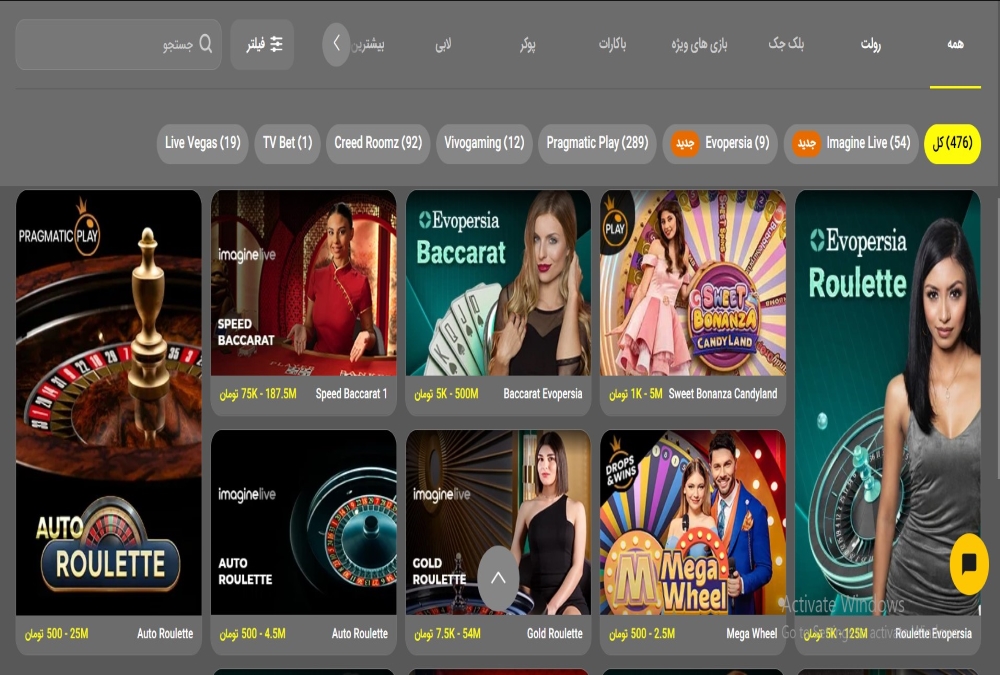Filter by Evopersia (9) provider

pos(720,144)
